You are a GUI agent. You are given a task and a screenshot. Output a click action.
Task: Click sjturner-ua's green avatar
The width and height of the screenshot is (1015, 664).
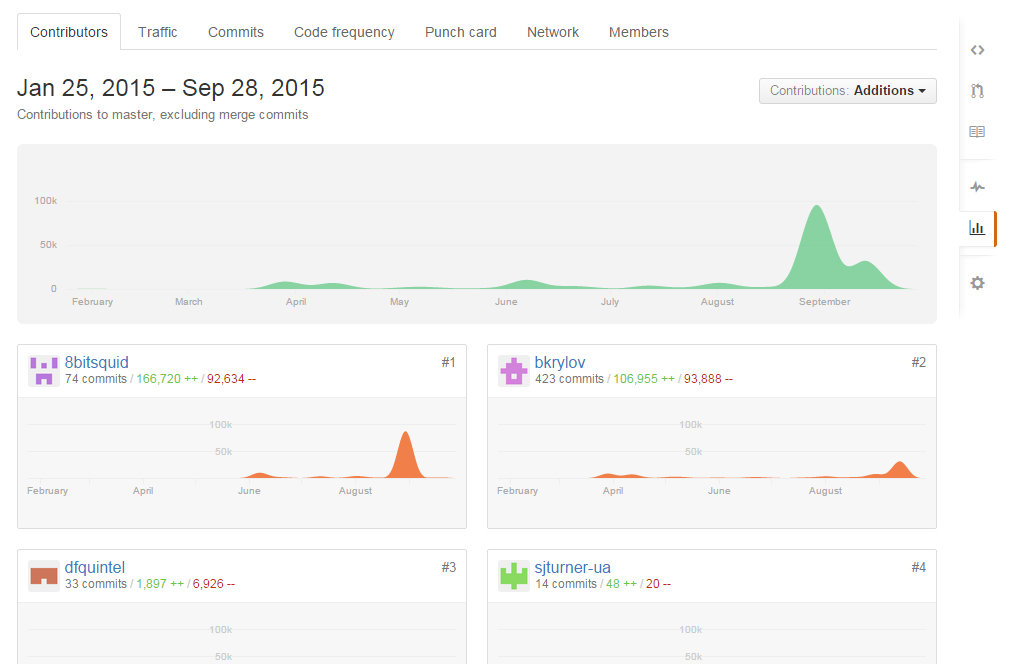[x=514, y=576]
